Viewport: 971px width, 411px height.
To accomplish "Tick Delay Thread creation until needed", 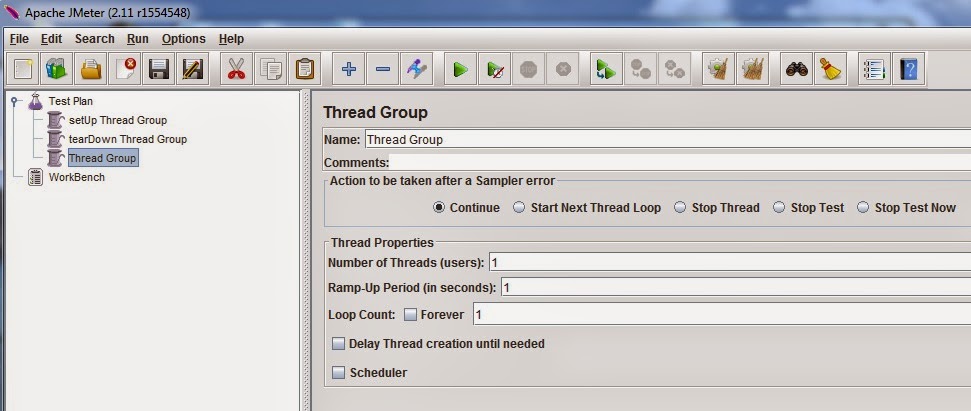I will pyautogui.click(x=338, y=344).
